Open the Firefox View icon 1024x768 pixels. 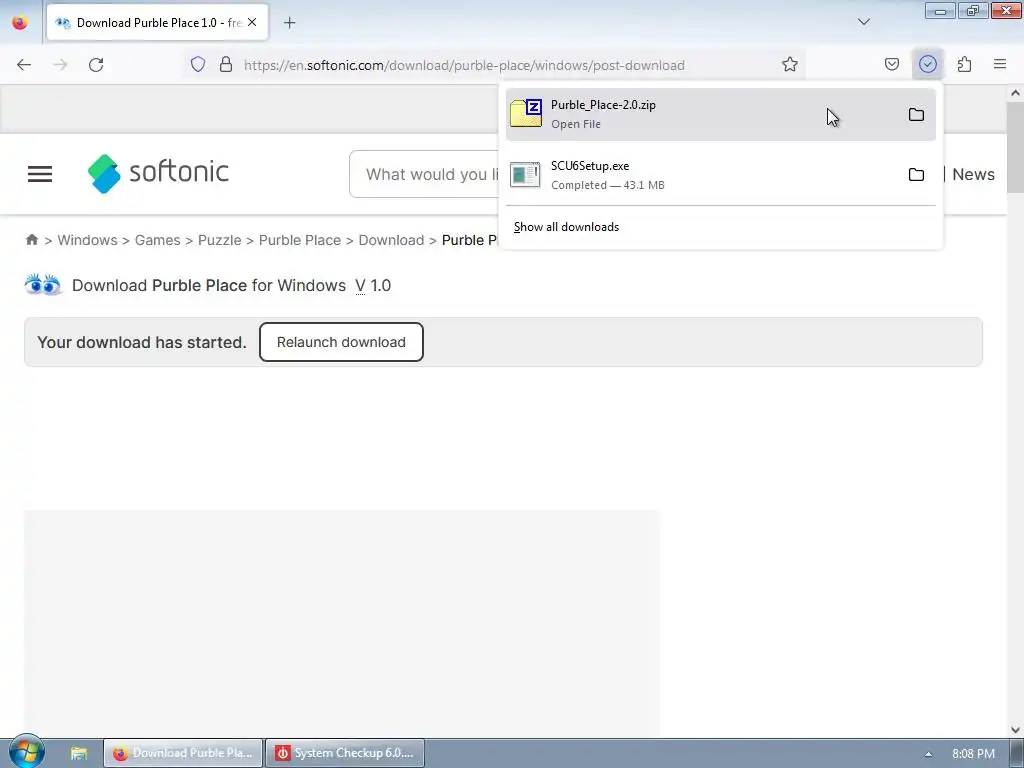coord(20,22)
